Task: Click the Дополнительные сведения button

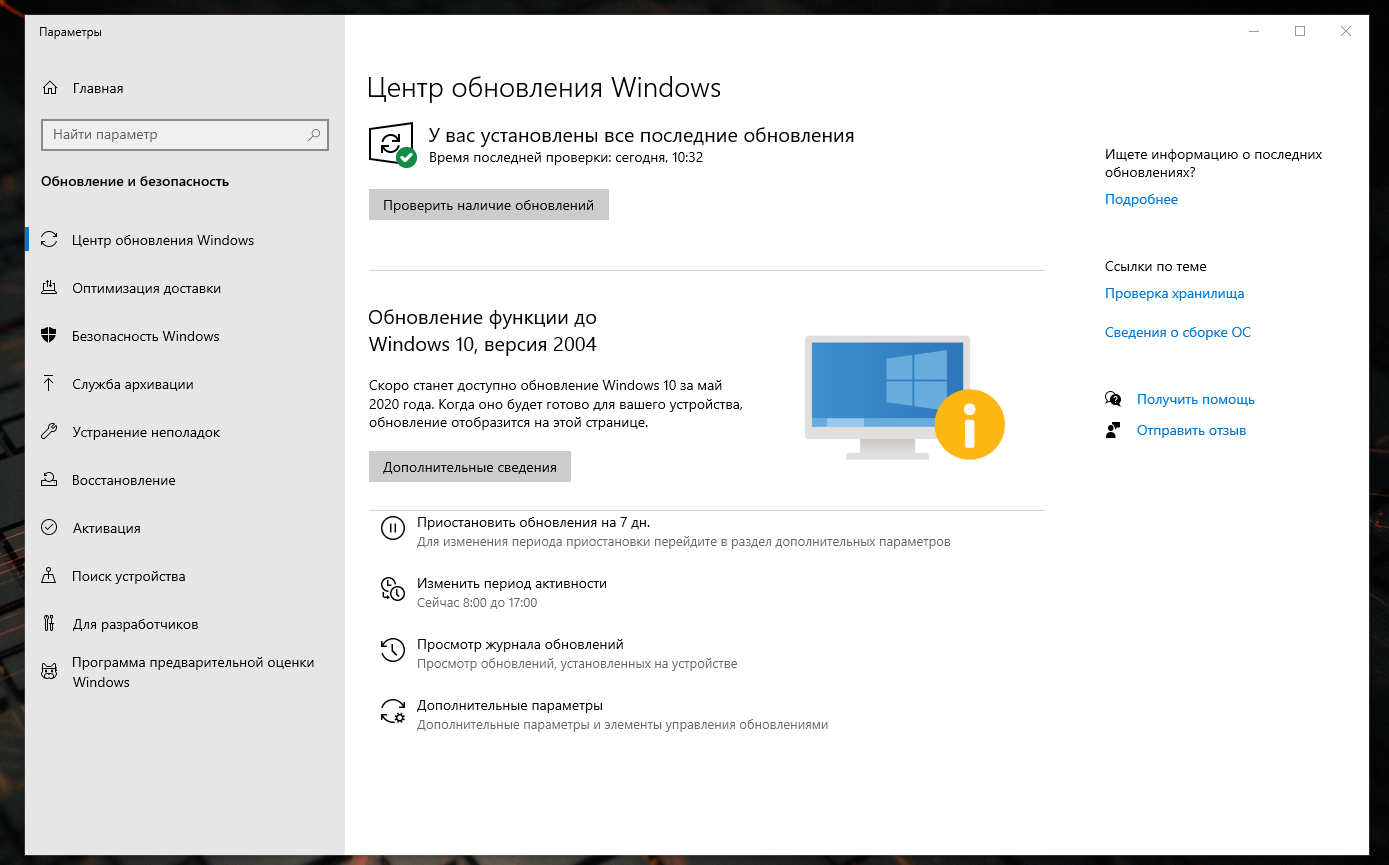Action: click(470, 467)
